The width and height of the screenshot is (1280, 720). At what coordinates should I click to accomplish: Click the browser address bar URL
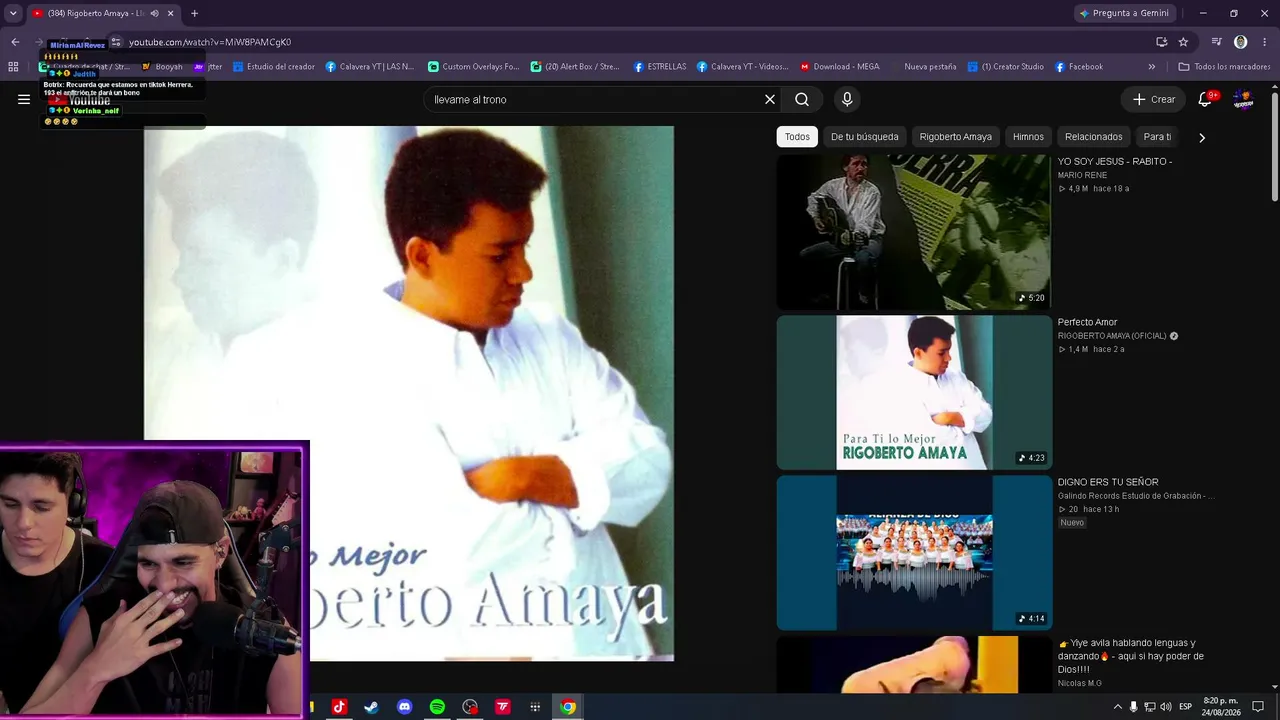(x=210, y=42)
